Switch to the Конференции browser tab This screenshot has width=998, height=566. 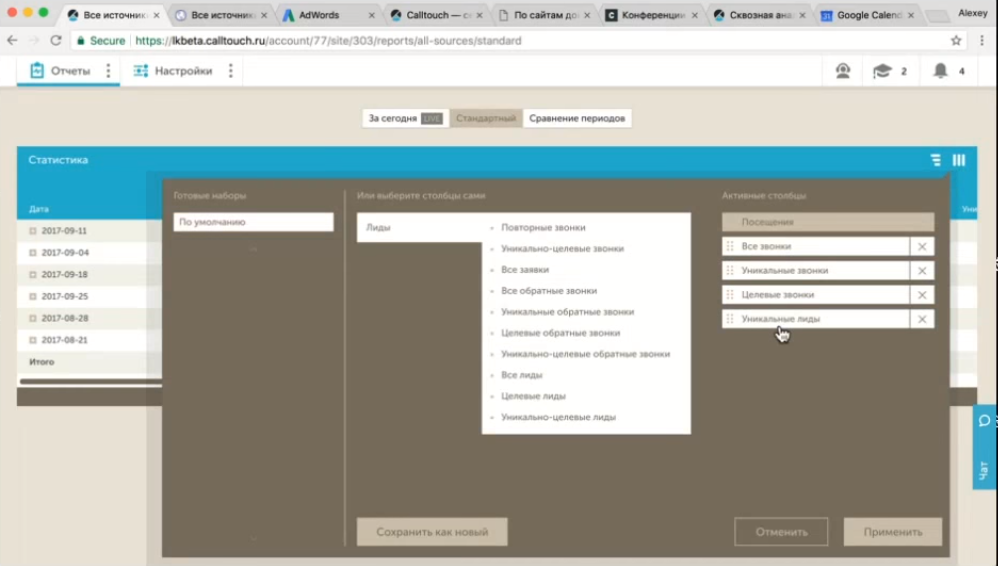[x=653, y=15]
